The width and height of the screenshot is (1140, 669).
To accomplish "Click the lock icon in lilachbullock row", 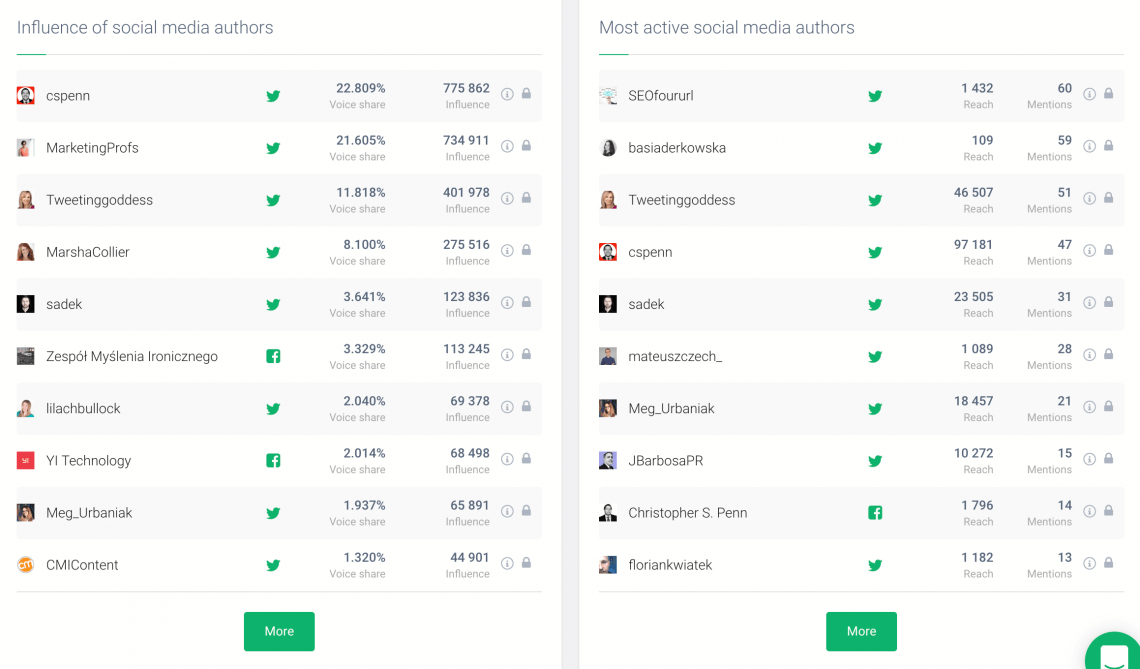I will [526, 406].
